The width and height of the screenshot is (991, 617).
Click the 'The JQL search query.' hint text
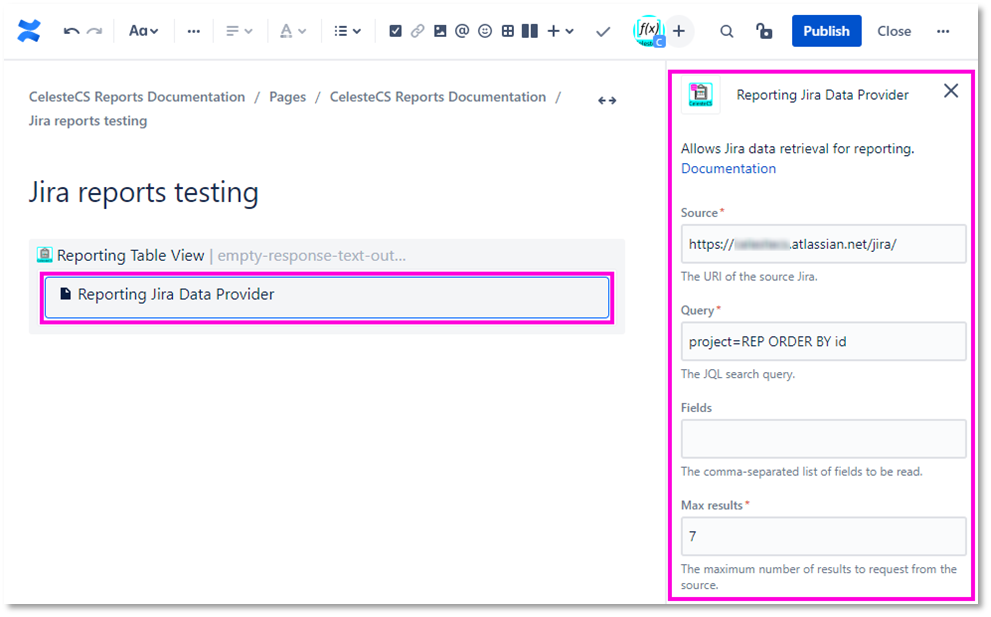click(738, 374)
